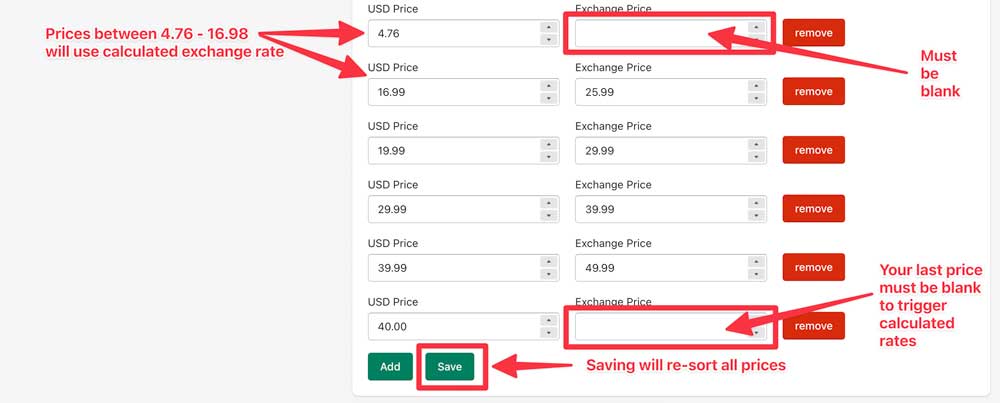This screenshot has height=403, width=1000.
Task: Increment the 25.99 Exchange Price stepper
Action: pyautogui.click(x=757, y=85)
